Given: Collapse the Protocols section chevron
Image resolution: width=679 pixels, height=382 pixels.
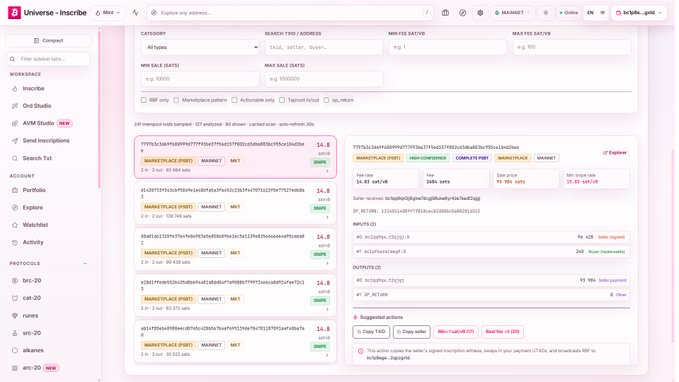Looking at the screenshot, I should coord(85,263).
